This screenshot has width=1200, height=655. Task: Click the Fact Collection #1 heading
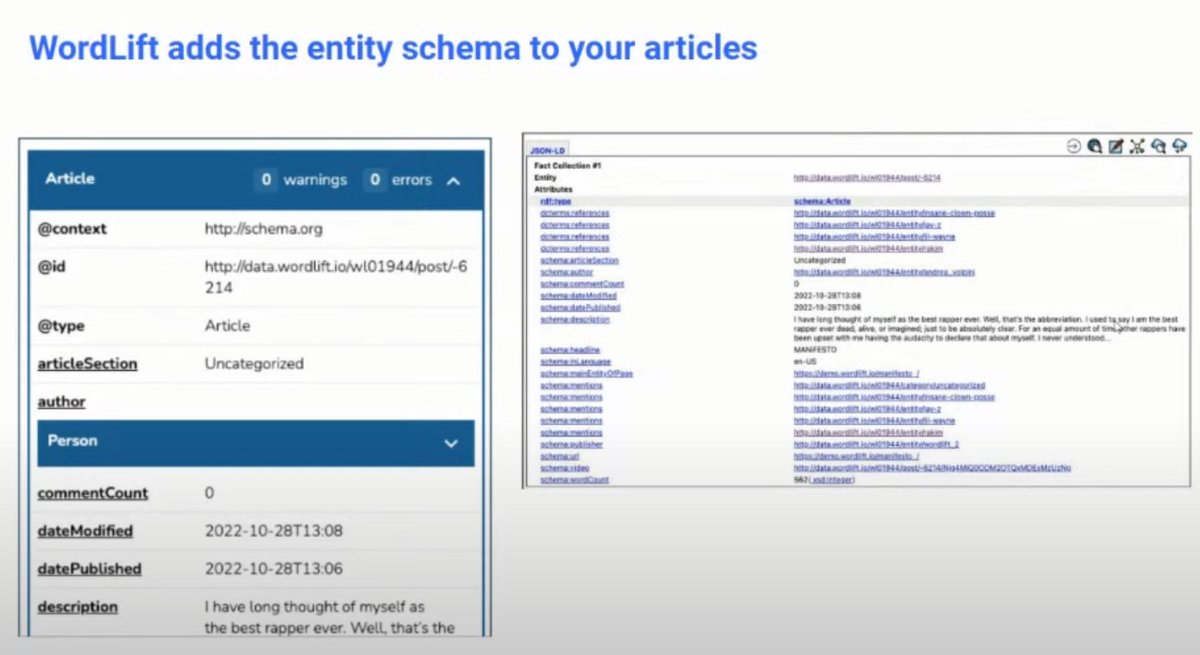click(x=569, y=166)
